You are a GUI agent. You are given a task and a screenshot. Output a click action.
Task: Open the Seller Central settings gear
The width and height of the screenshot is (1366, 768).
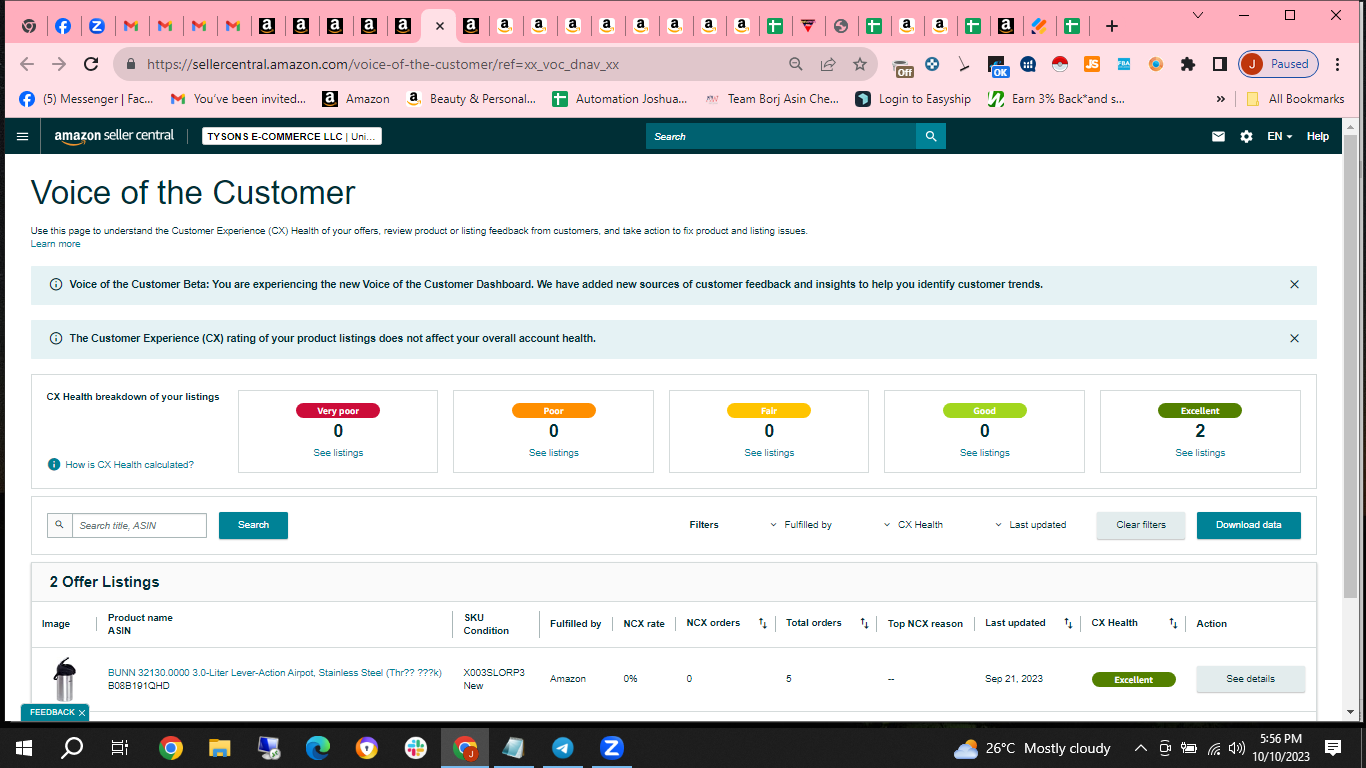[1246, 136]
